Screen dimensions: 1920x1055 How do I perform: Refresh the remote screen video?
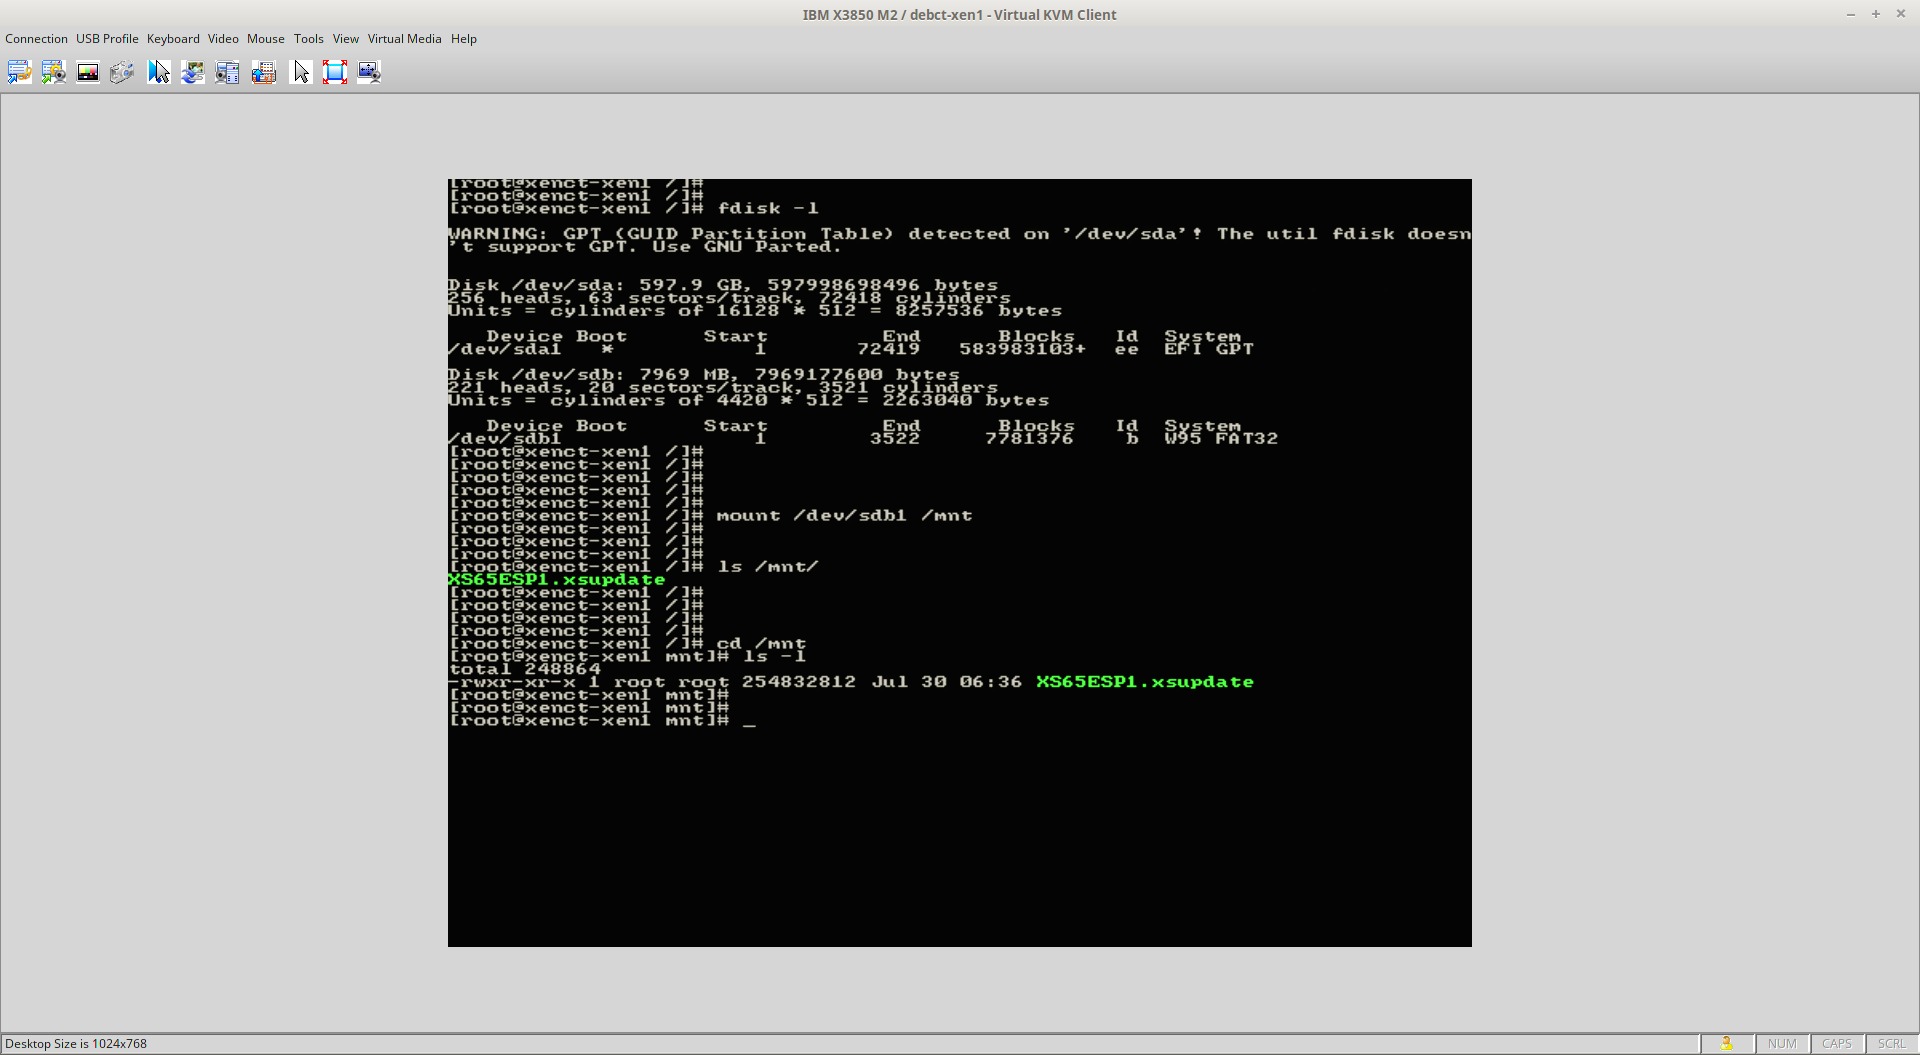tap(193, 72)
